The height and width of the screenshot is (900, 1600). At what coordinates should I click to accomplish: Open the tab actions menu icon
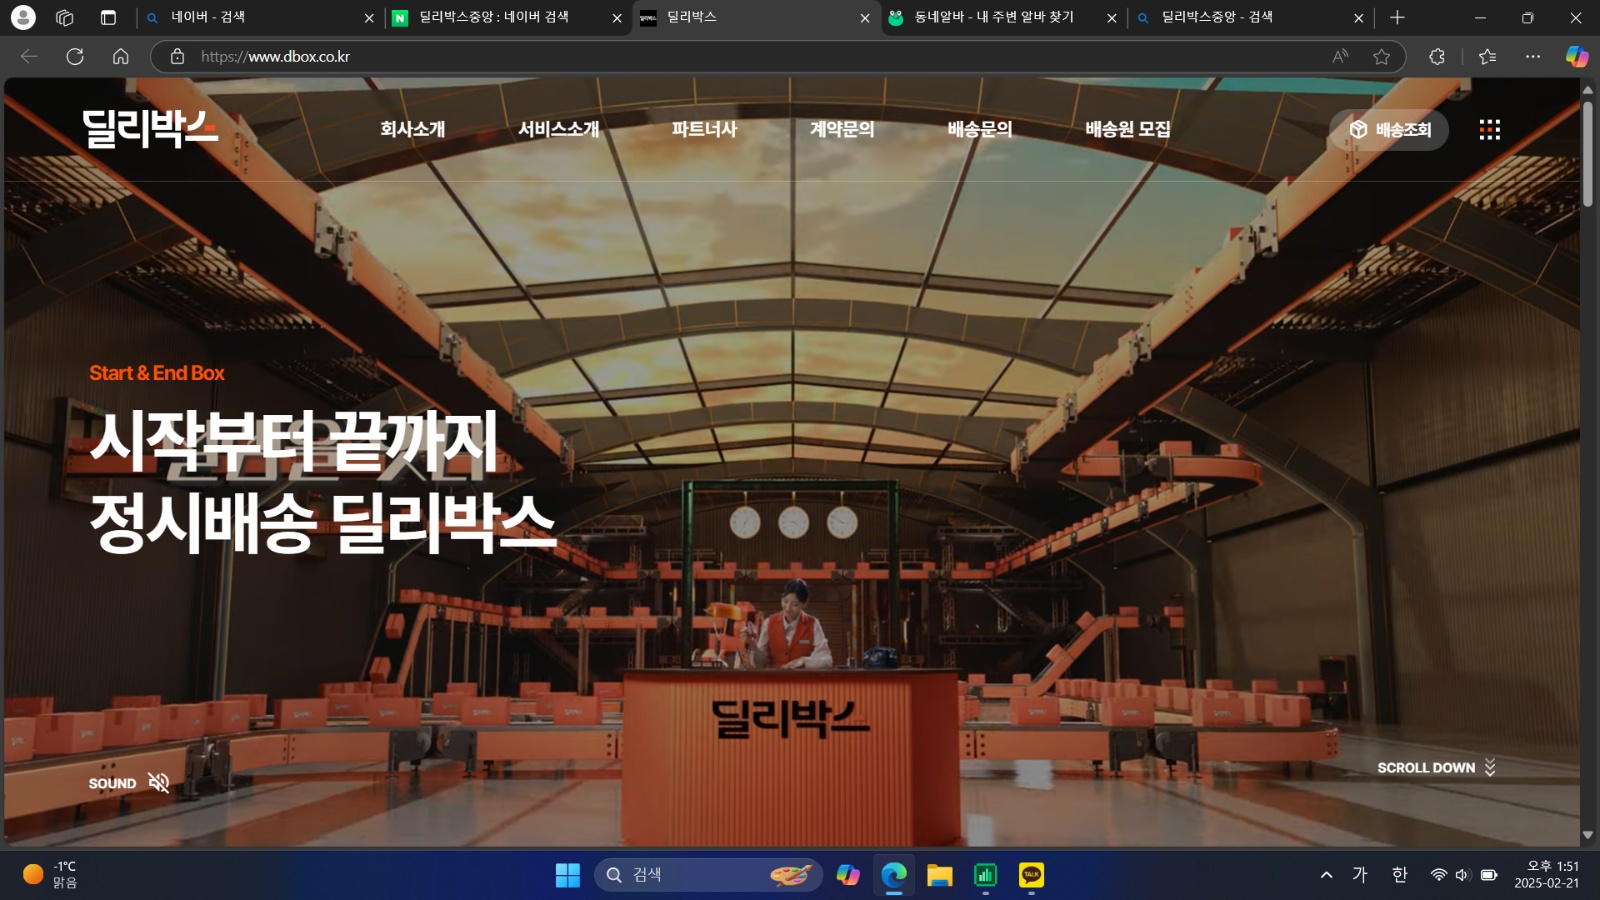(108, 17)
